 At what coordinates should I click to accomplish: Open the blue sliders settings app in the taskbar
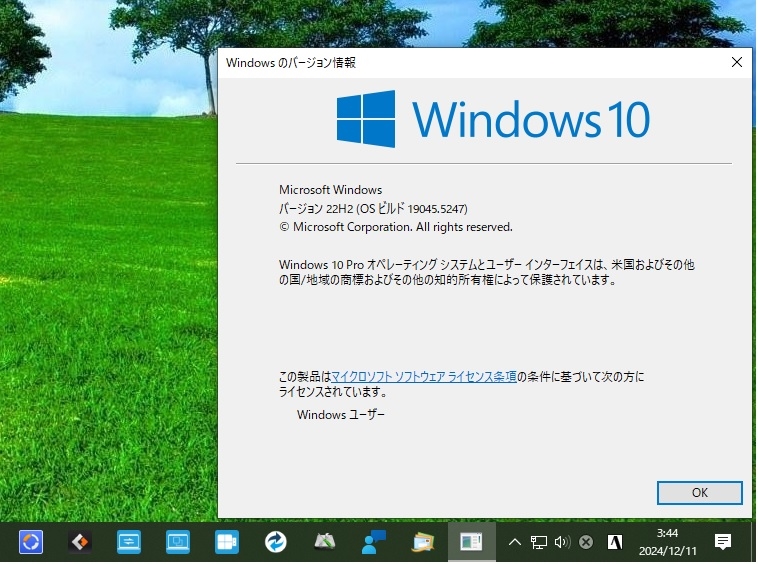(x=129, y=542)
